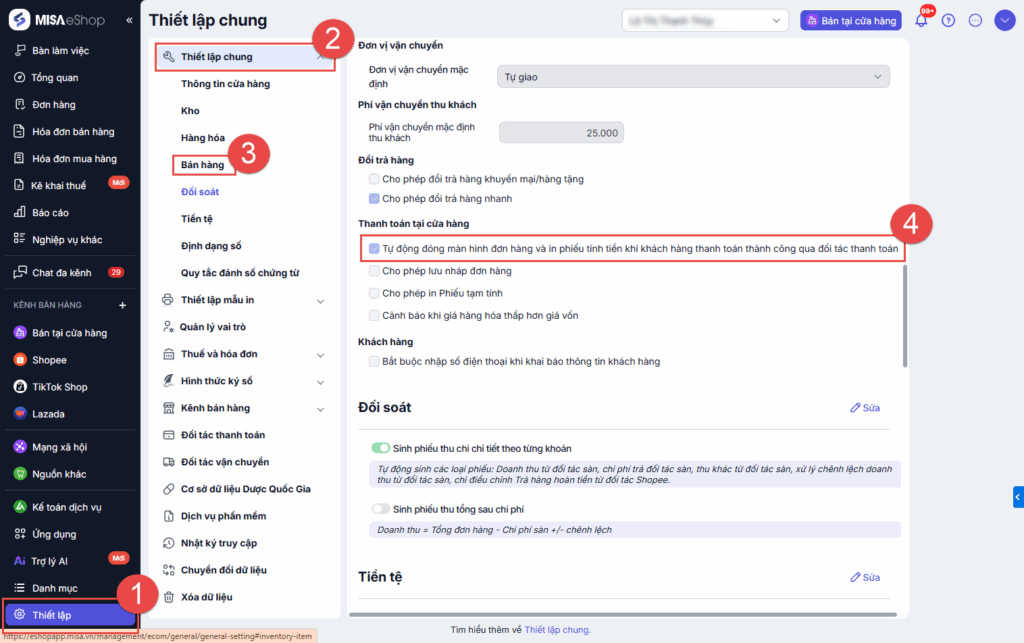Toggle Sinh phiếu thu tổng sau chi phí switch
The width and height of the screenshot is (1024, 643).
[x=380, y=509]
